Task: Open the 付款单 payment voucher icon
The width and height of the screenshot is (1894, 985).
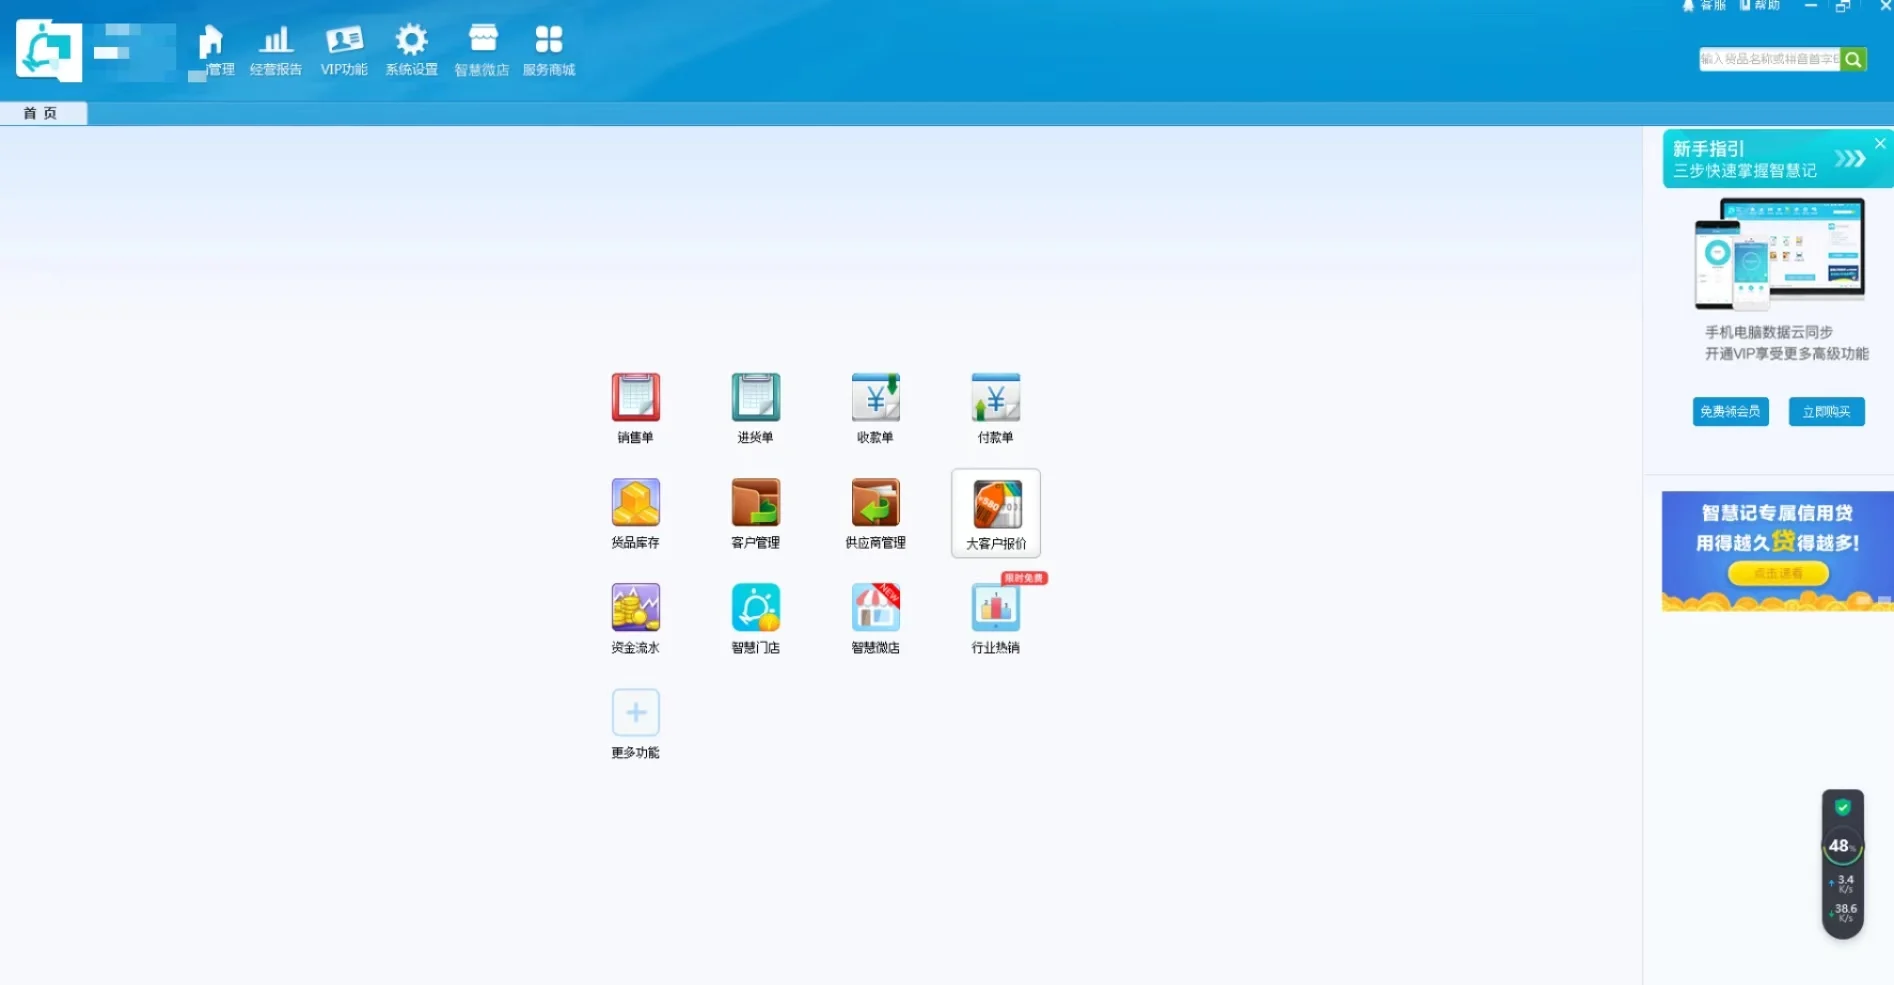Action: (x=996, y=398)
